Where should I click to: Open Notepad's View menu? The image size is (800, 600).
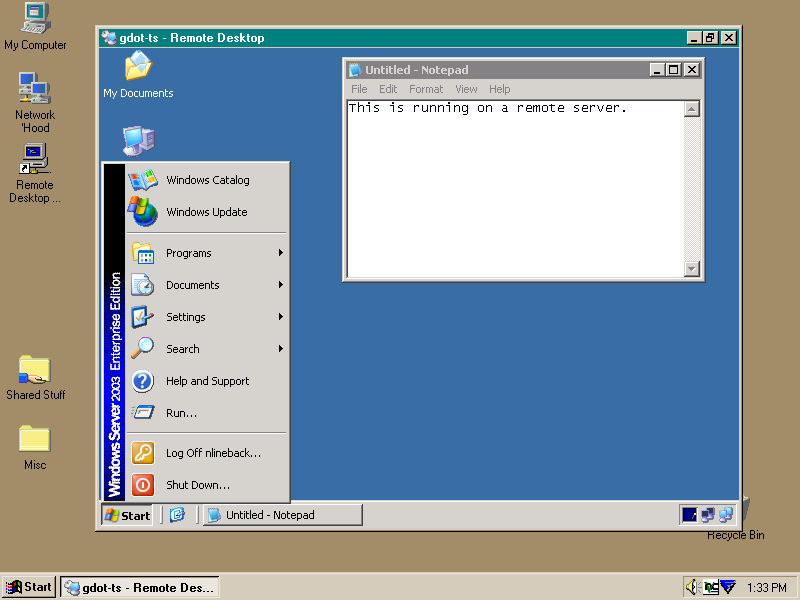(x=466, y=89)
